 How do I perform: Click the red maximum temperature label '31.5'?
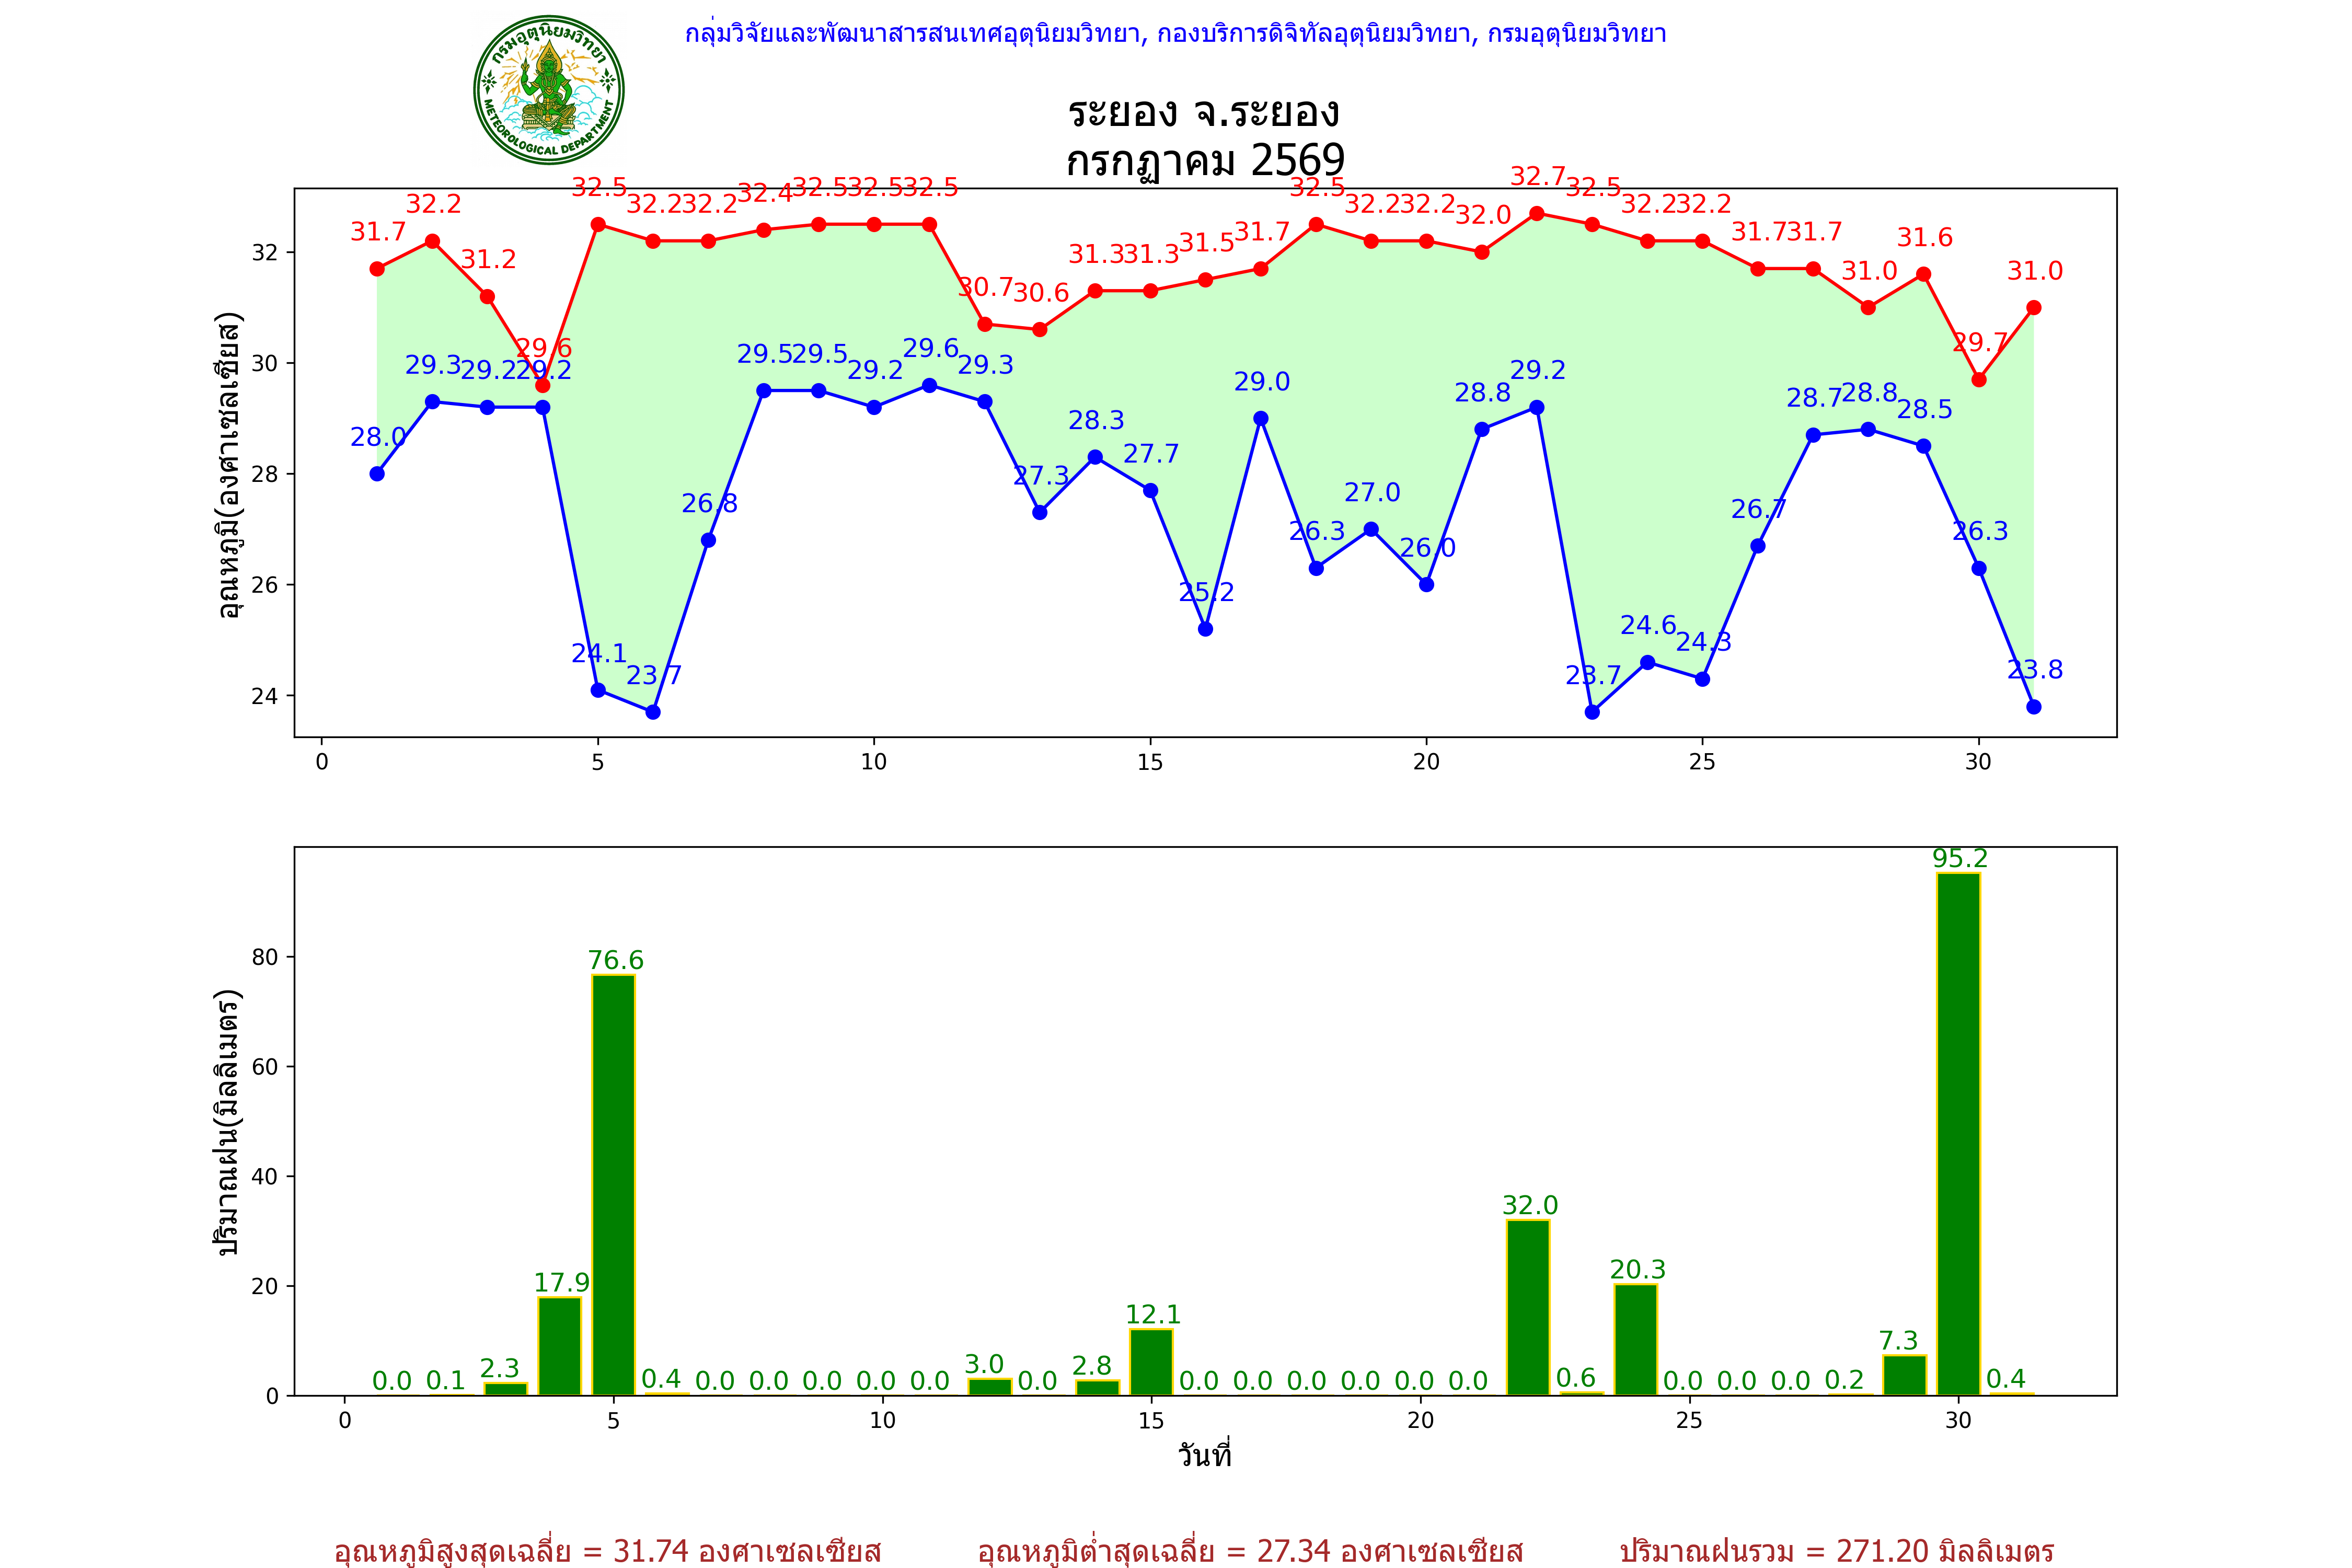(1207, 243)
